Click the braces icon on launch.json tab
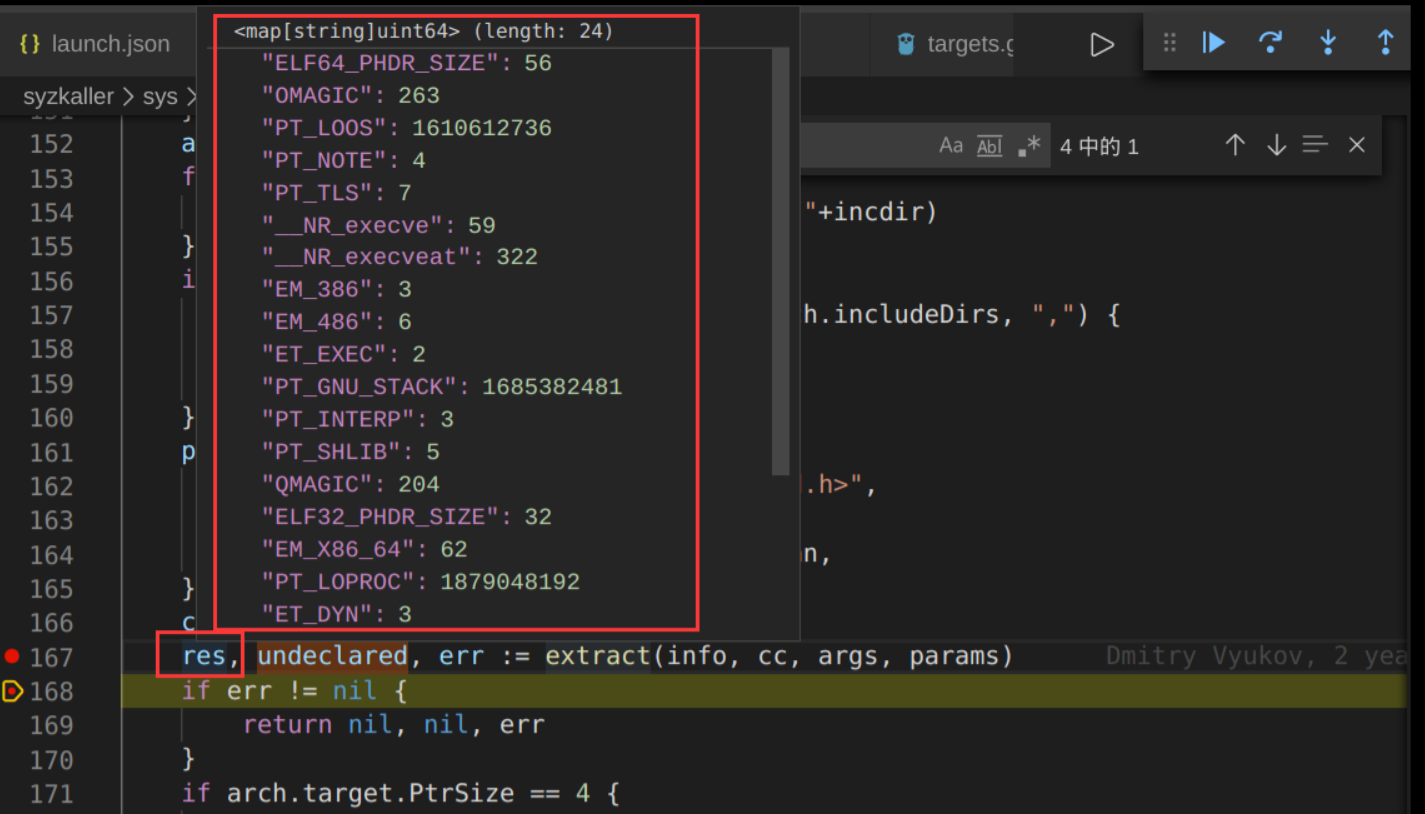Image resolution: width=1425 pixels, height=814 pixels. (30, 44)
